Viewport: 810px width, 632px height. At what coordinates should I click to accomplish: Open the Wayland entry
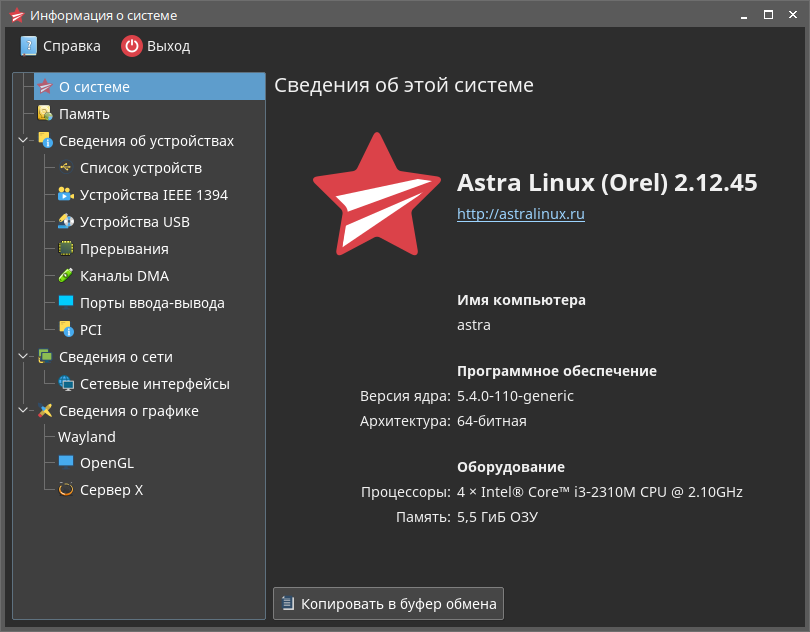(87, 437)
